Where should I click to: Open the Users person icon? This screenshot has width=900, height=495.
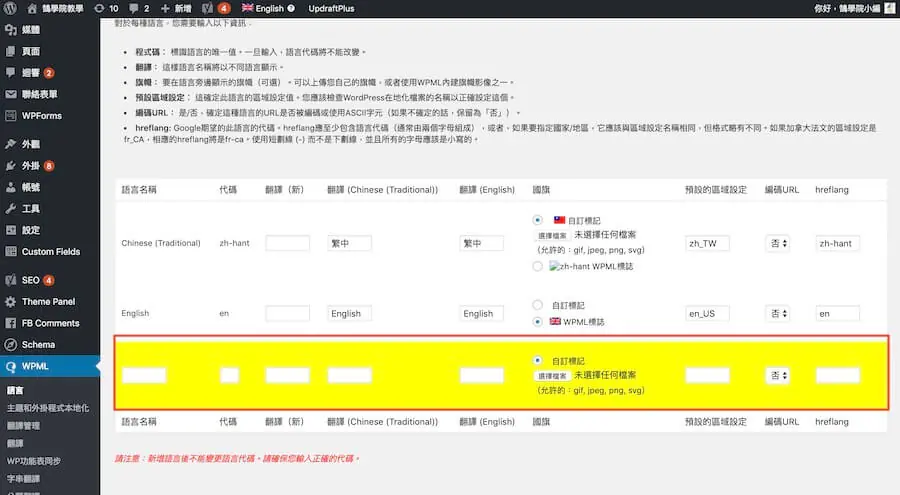pos(10,187)
